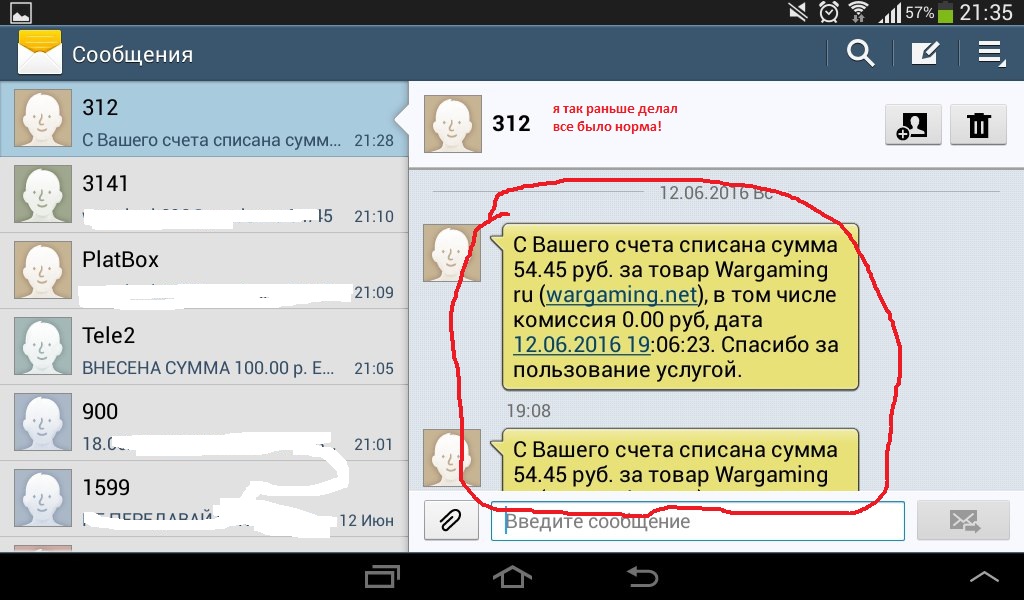
Task: Open the picture notification icon in the status bar
Action: pos(21,12)
